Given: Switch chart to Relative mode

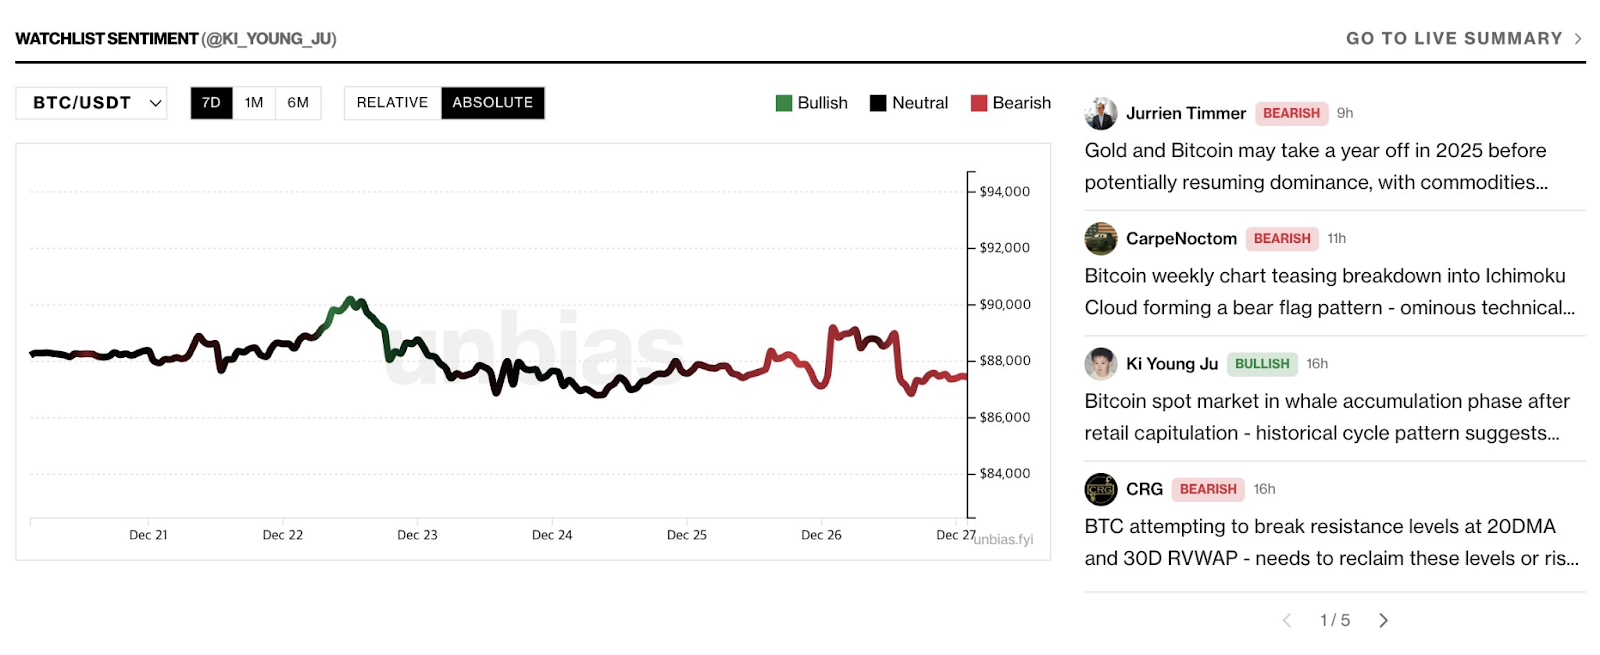Looking at the screenshot, I should click(x=392, y=103).
